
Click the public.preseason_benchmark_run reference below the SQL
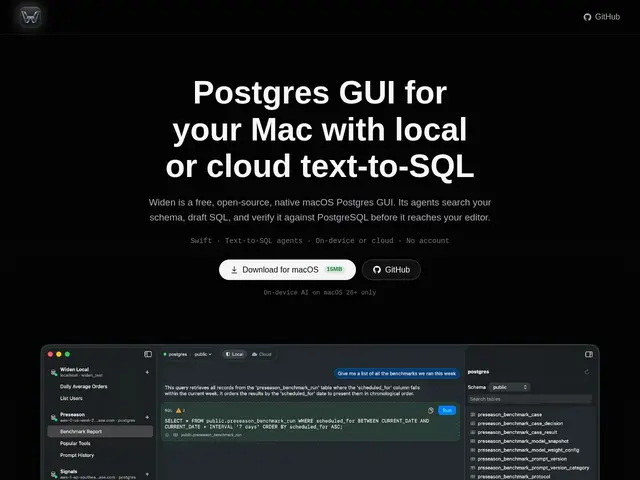tap(211, 435)
